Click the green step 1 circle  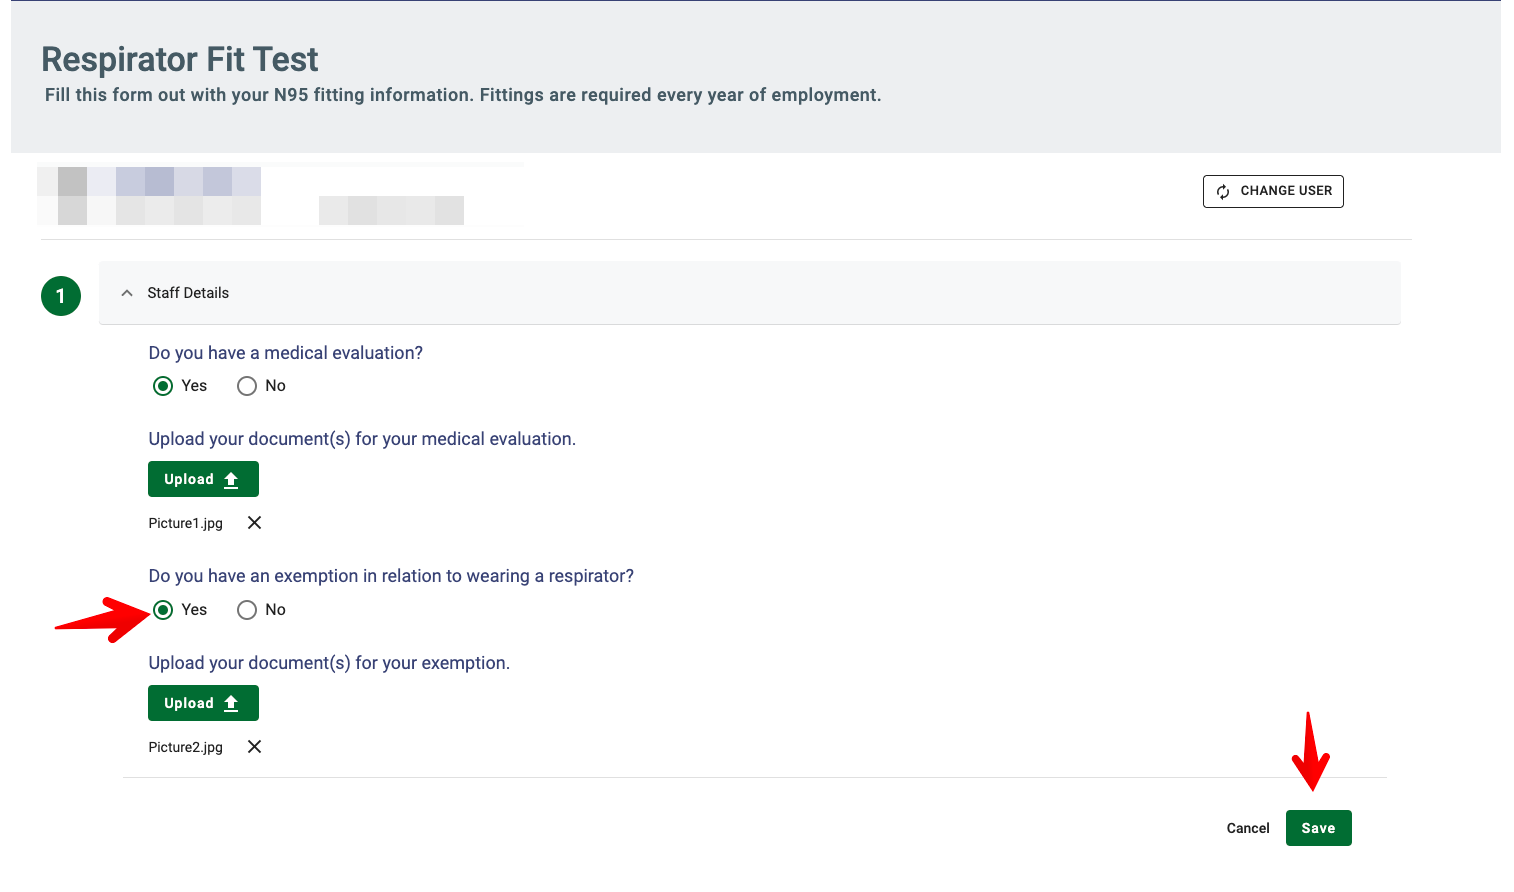tap(61, 296)
